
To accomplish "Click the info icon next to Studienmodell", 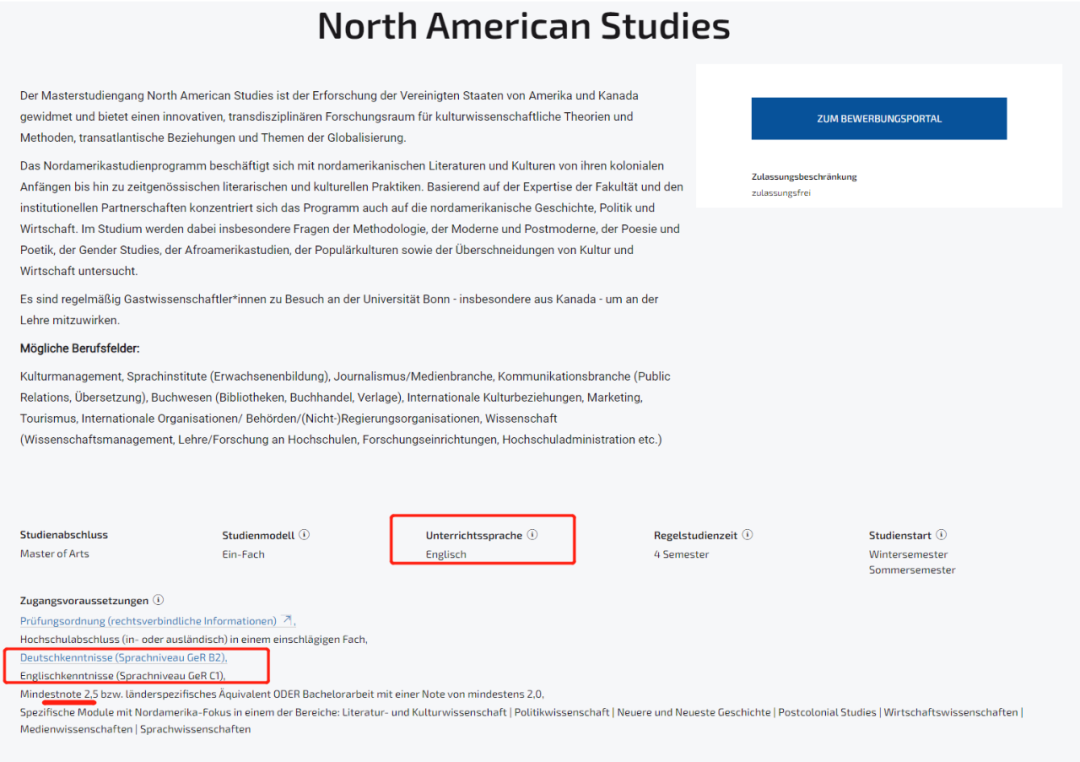I will [304, 534].
